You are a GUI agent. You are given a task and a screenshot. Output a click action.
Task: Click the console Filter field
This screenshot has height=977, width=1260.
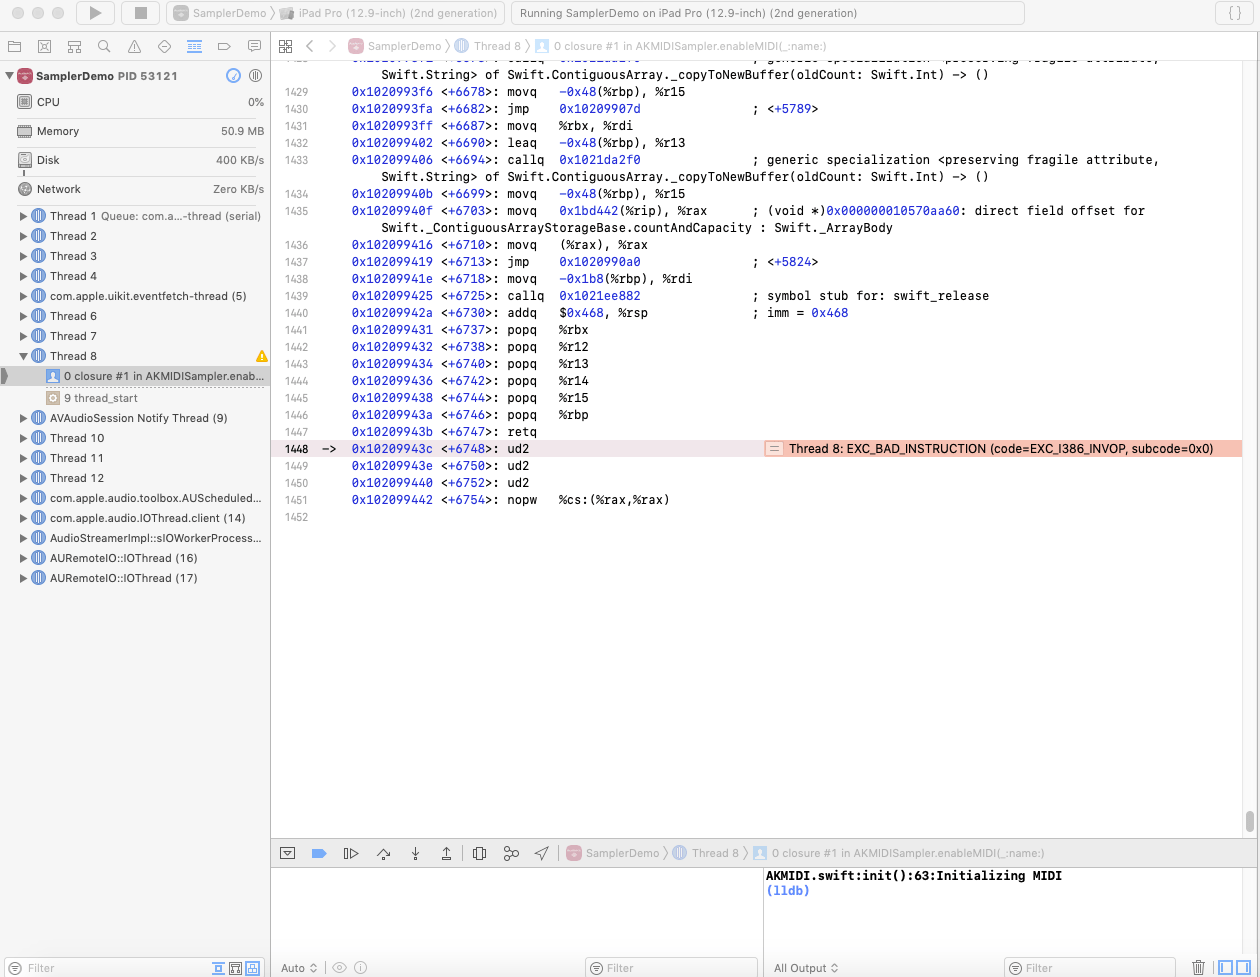pyautogui.click(x=1090, y=967)
